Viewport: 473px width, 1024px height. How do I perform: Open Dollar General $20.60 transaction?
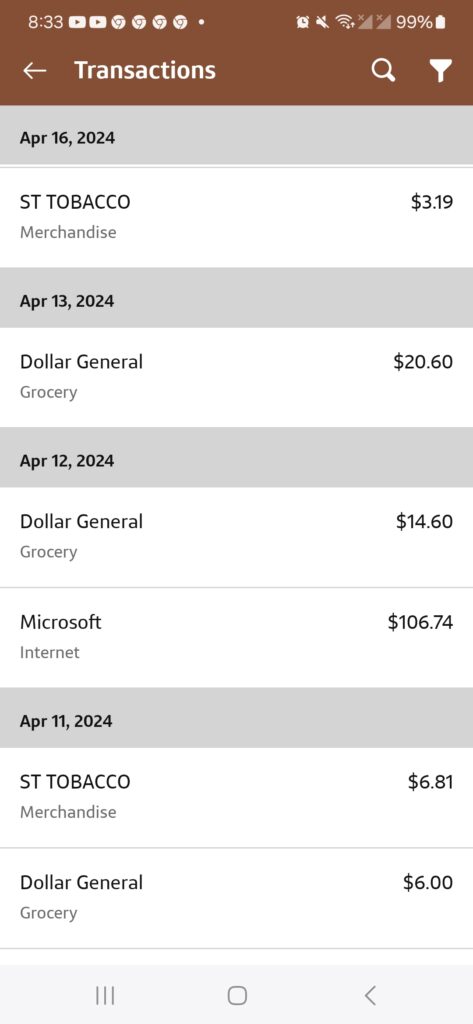236,377
